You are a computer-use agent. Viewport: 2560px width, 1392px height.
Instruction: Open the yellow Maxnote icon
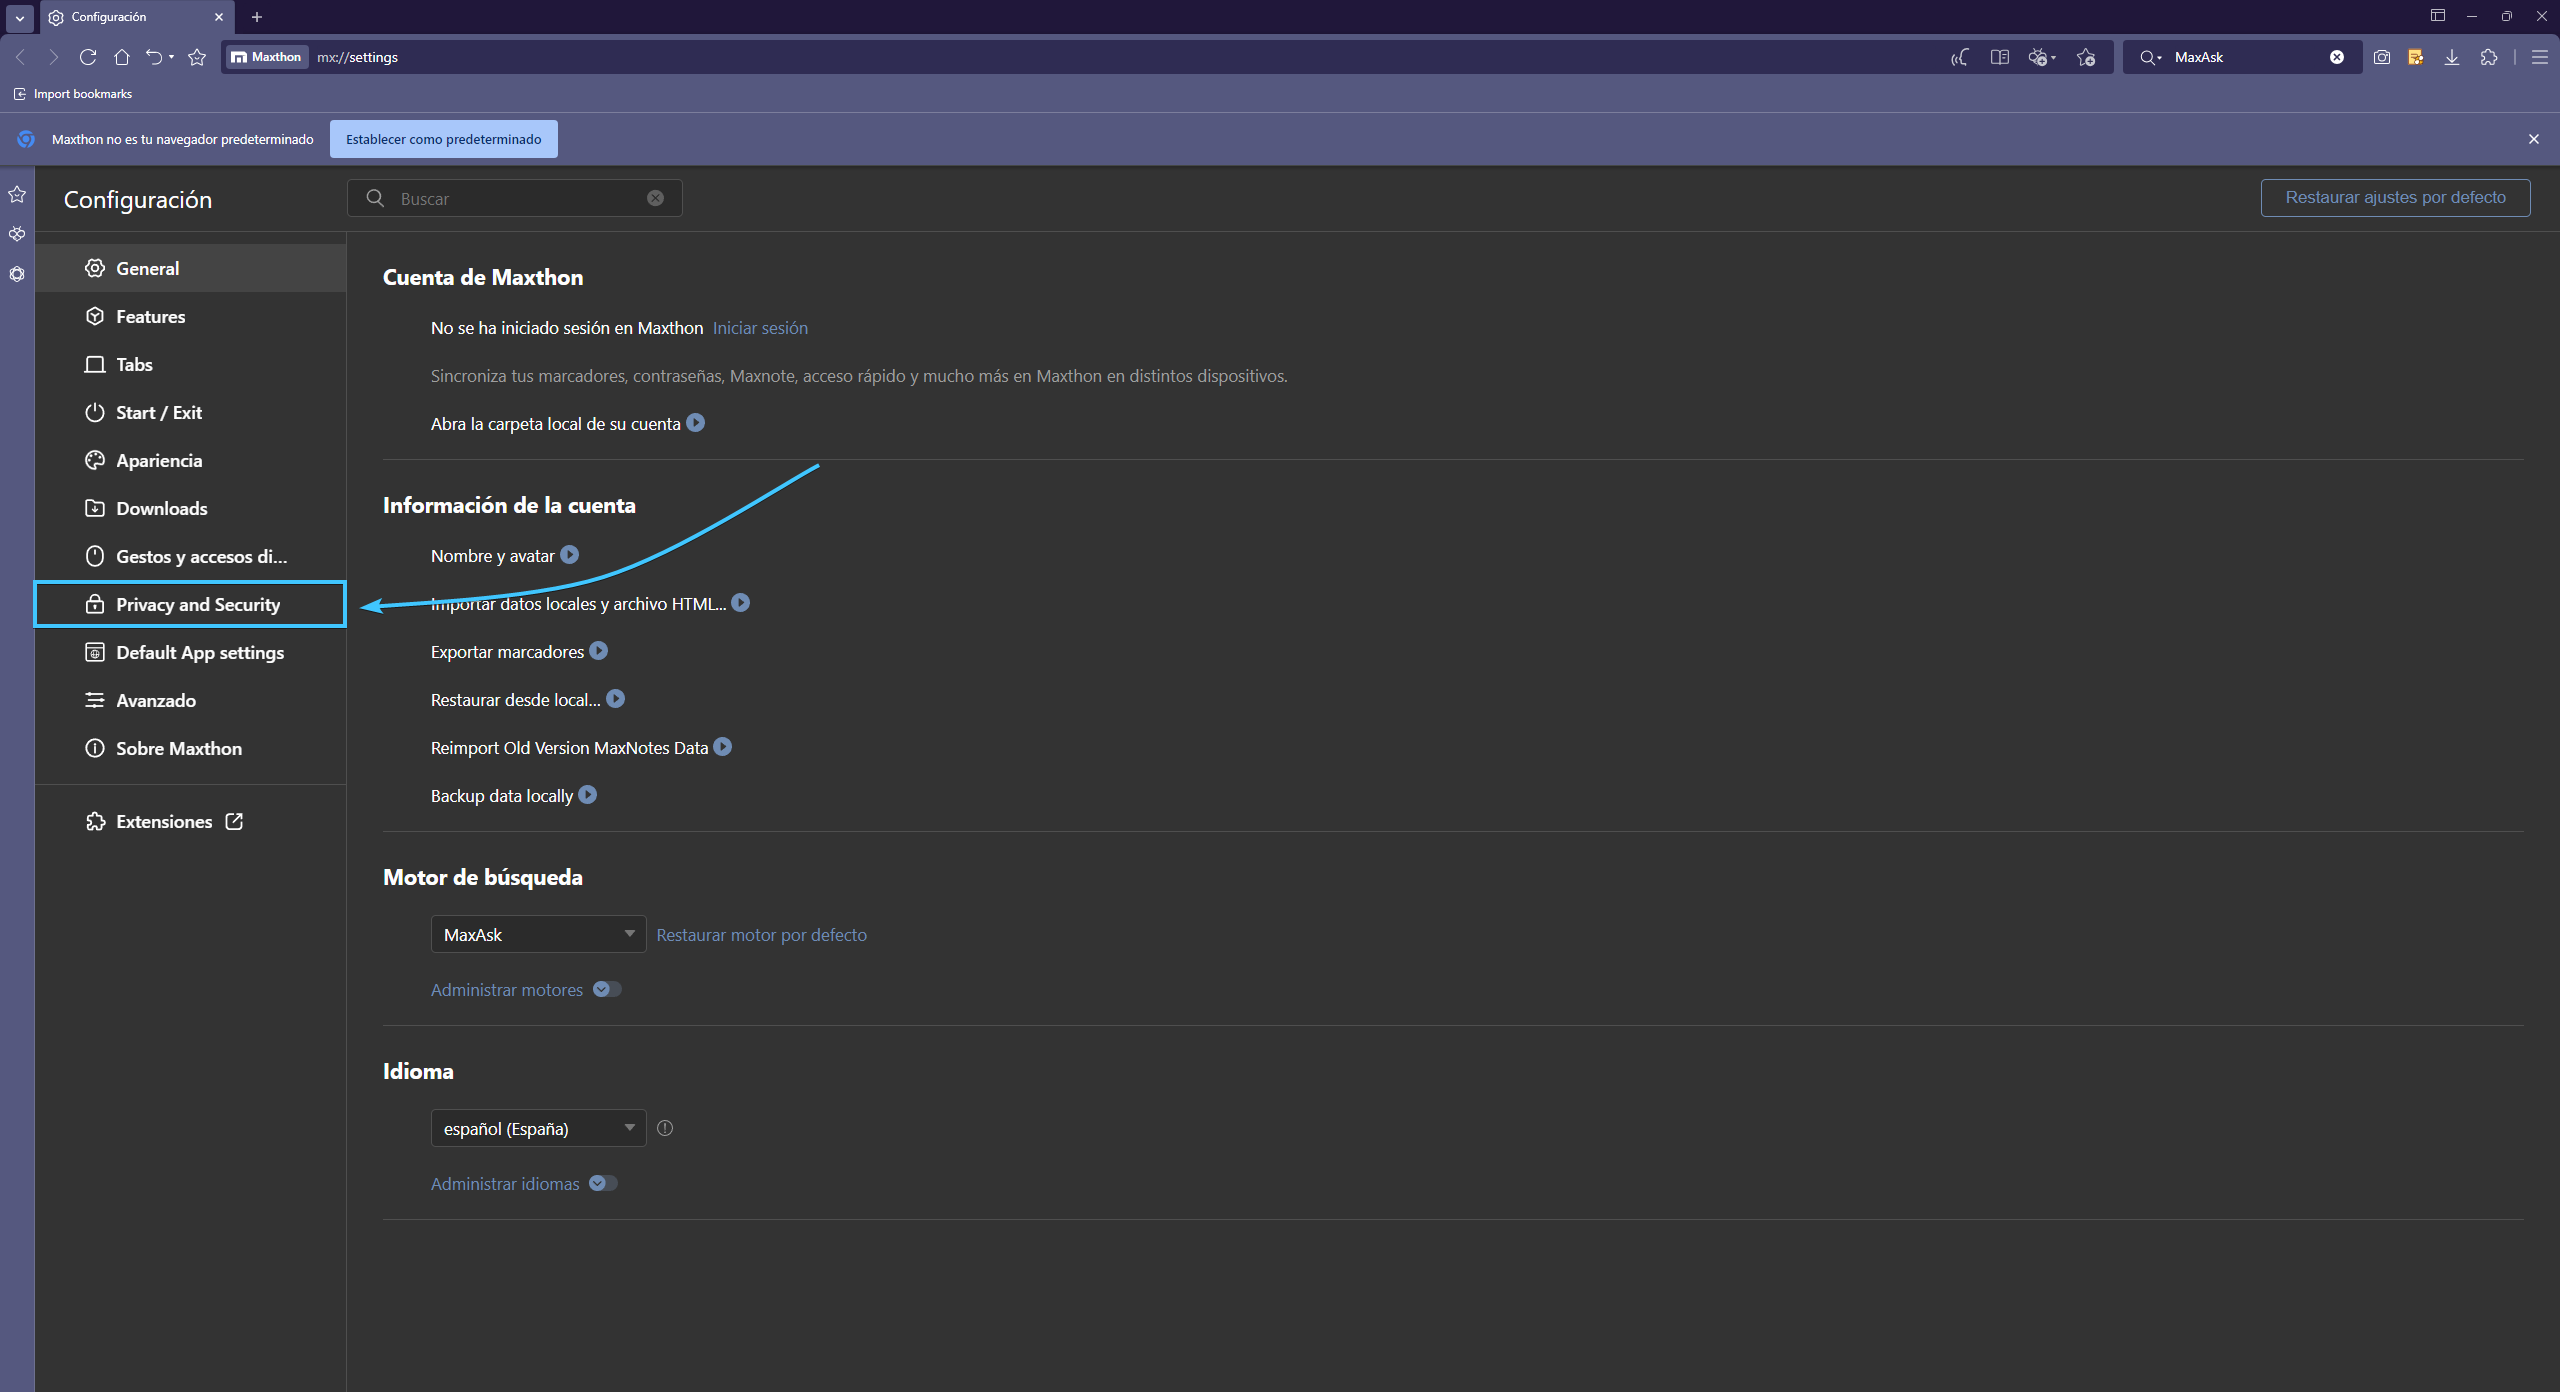[2416, 57]
